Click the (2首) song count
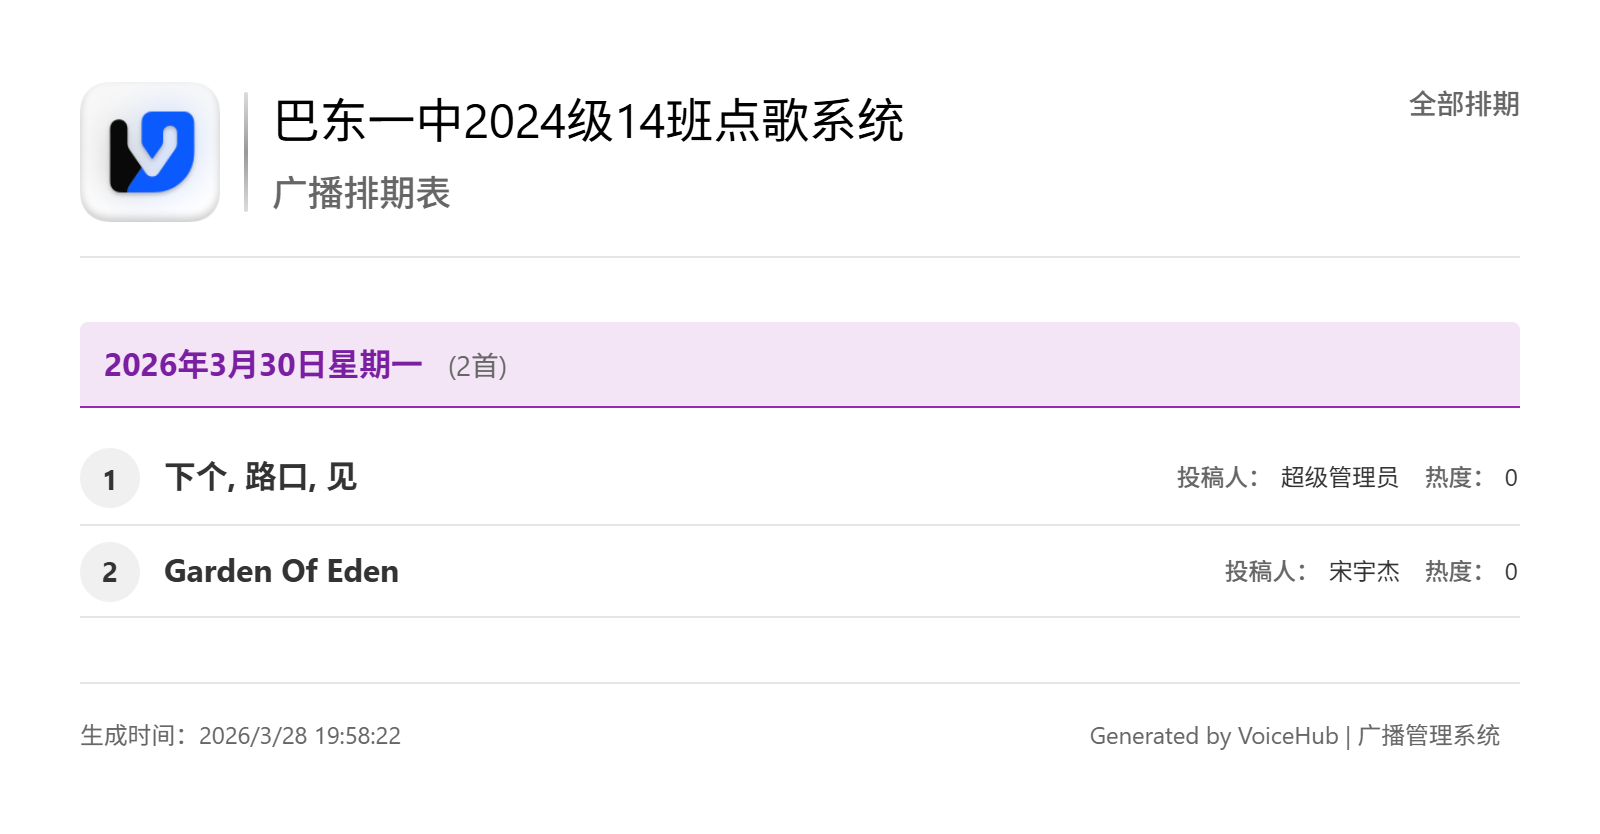The image size is (1600, 834). click(477, 367)
